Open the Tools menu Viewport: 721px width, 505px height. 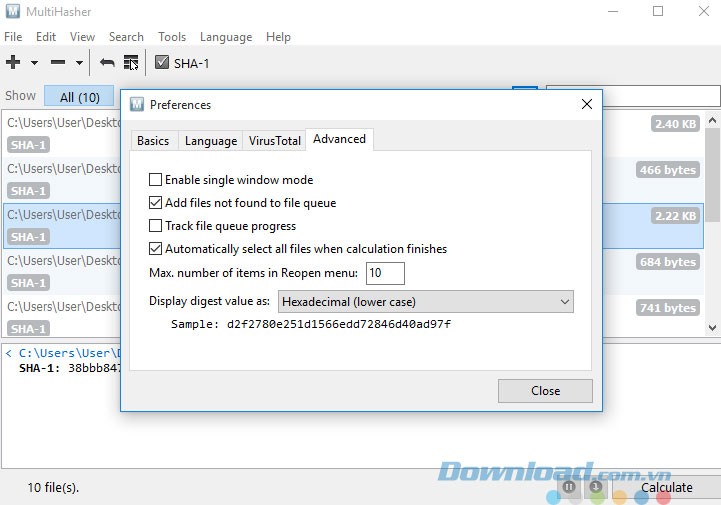pos(172,37)
